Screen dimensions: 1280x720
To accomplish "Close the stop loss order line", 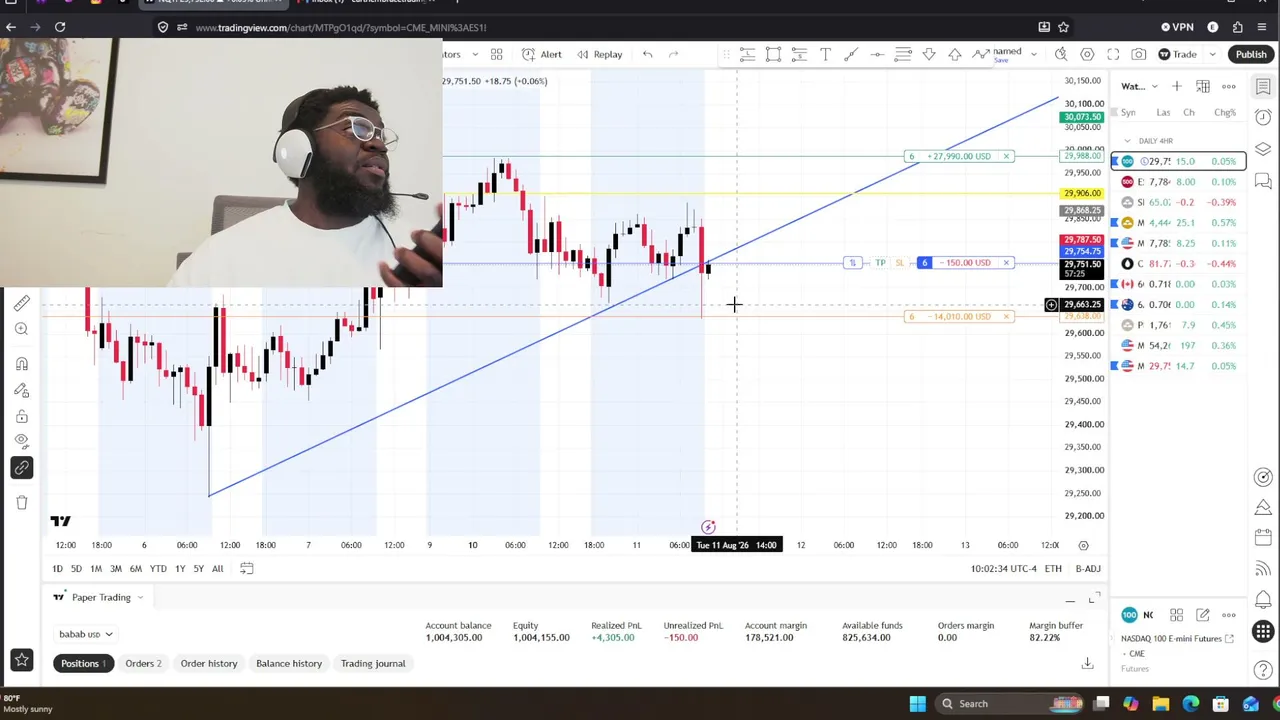I will tap(1007, 317).
